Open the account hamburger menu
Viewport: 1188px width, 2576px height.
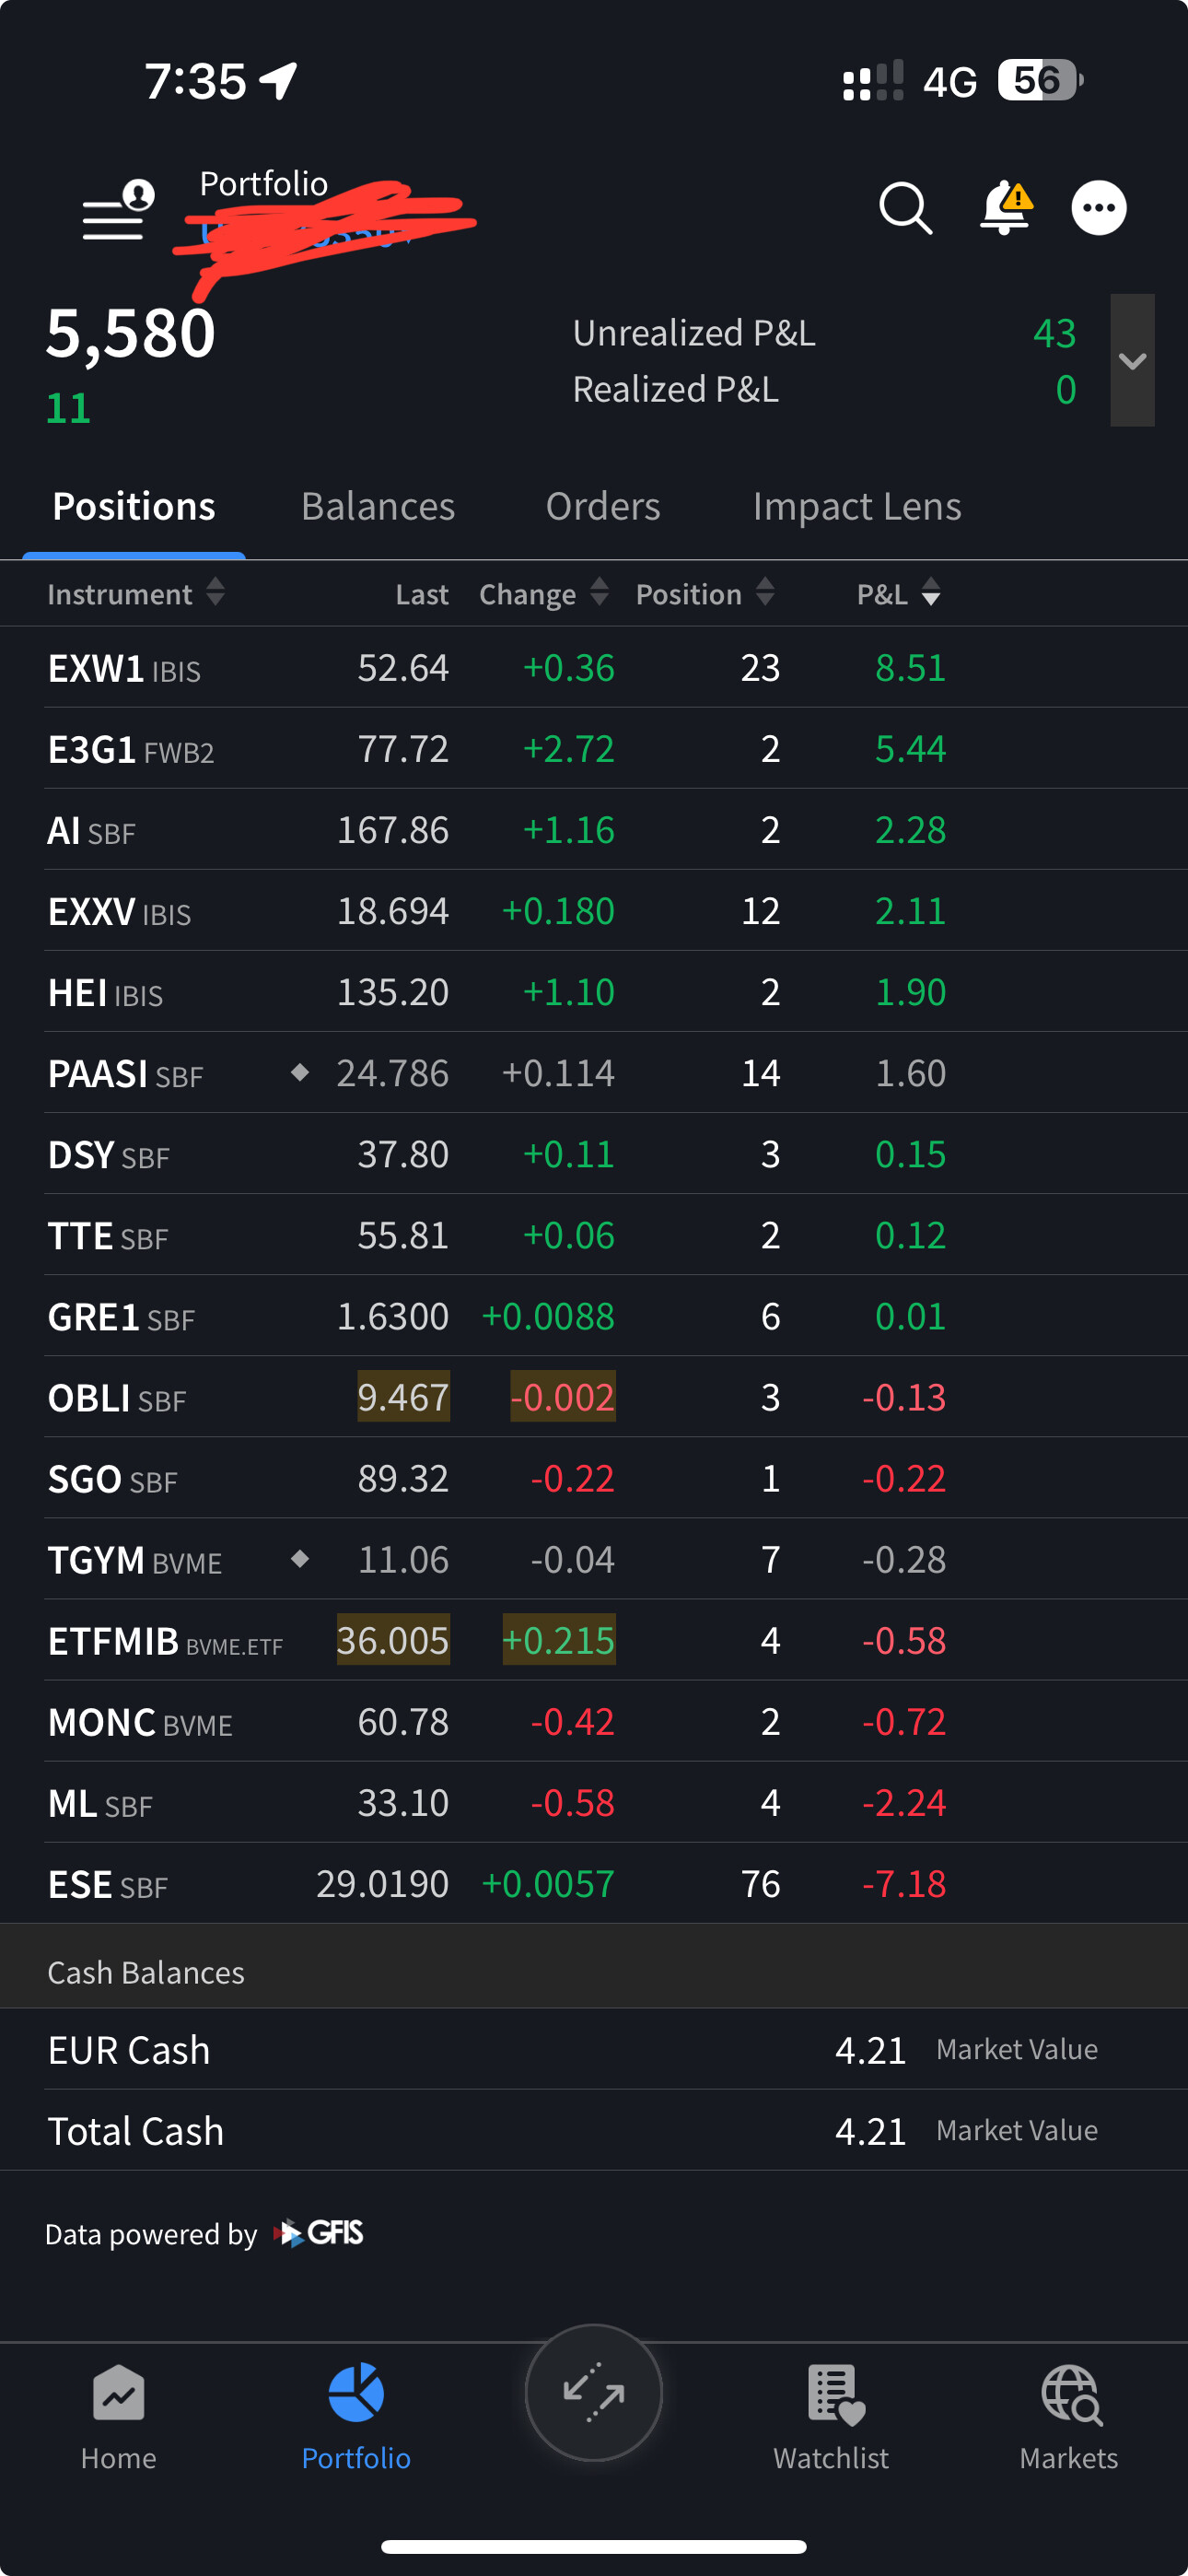116,210
